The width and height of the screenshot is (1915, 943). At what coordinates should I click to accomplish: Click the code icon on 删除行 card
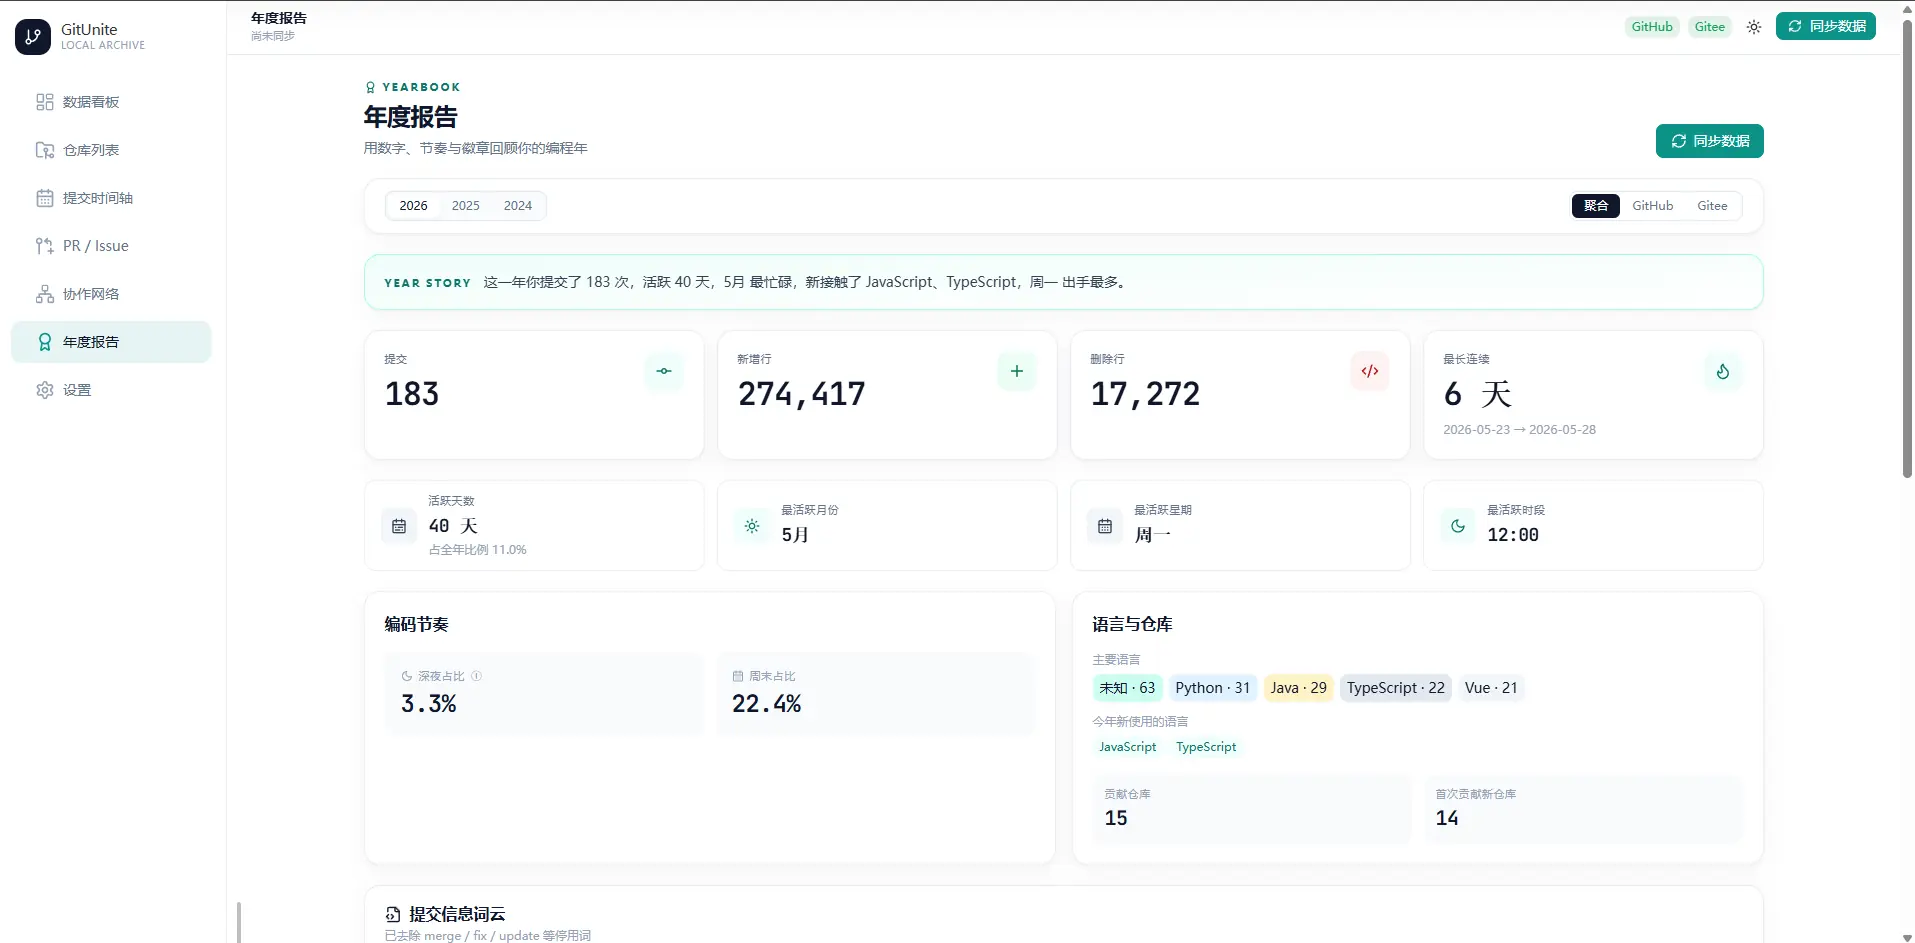pos(1370,371)
